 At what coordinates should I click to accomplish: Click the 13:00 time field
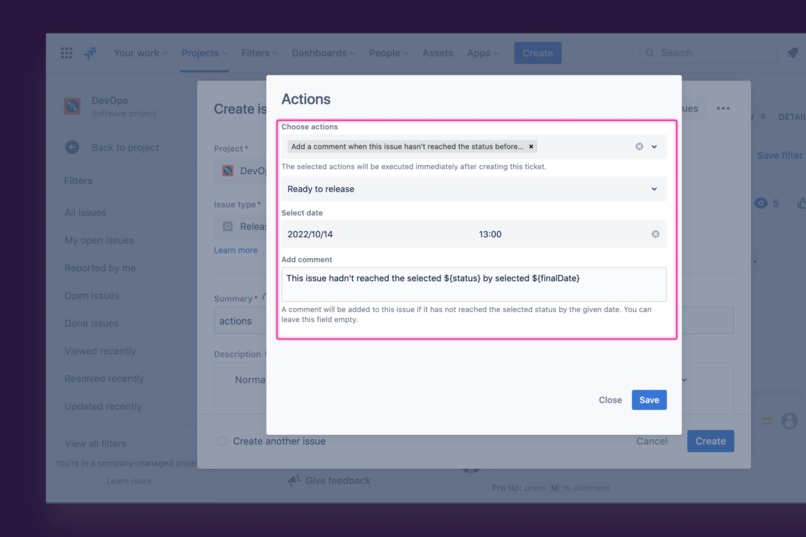click(x=490, y=234)
